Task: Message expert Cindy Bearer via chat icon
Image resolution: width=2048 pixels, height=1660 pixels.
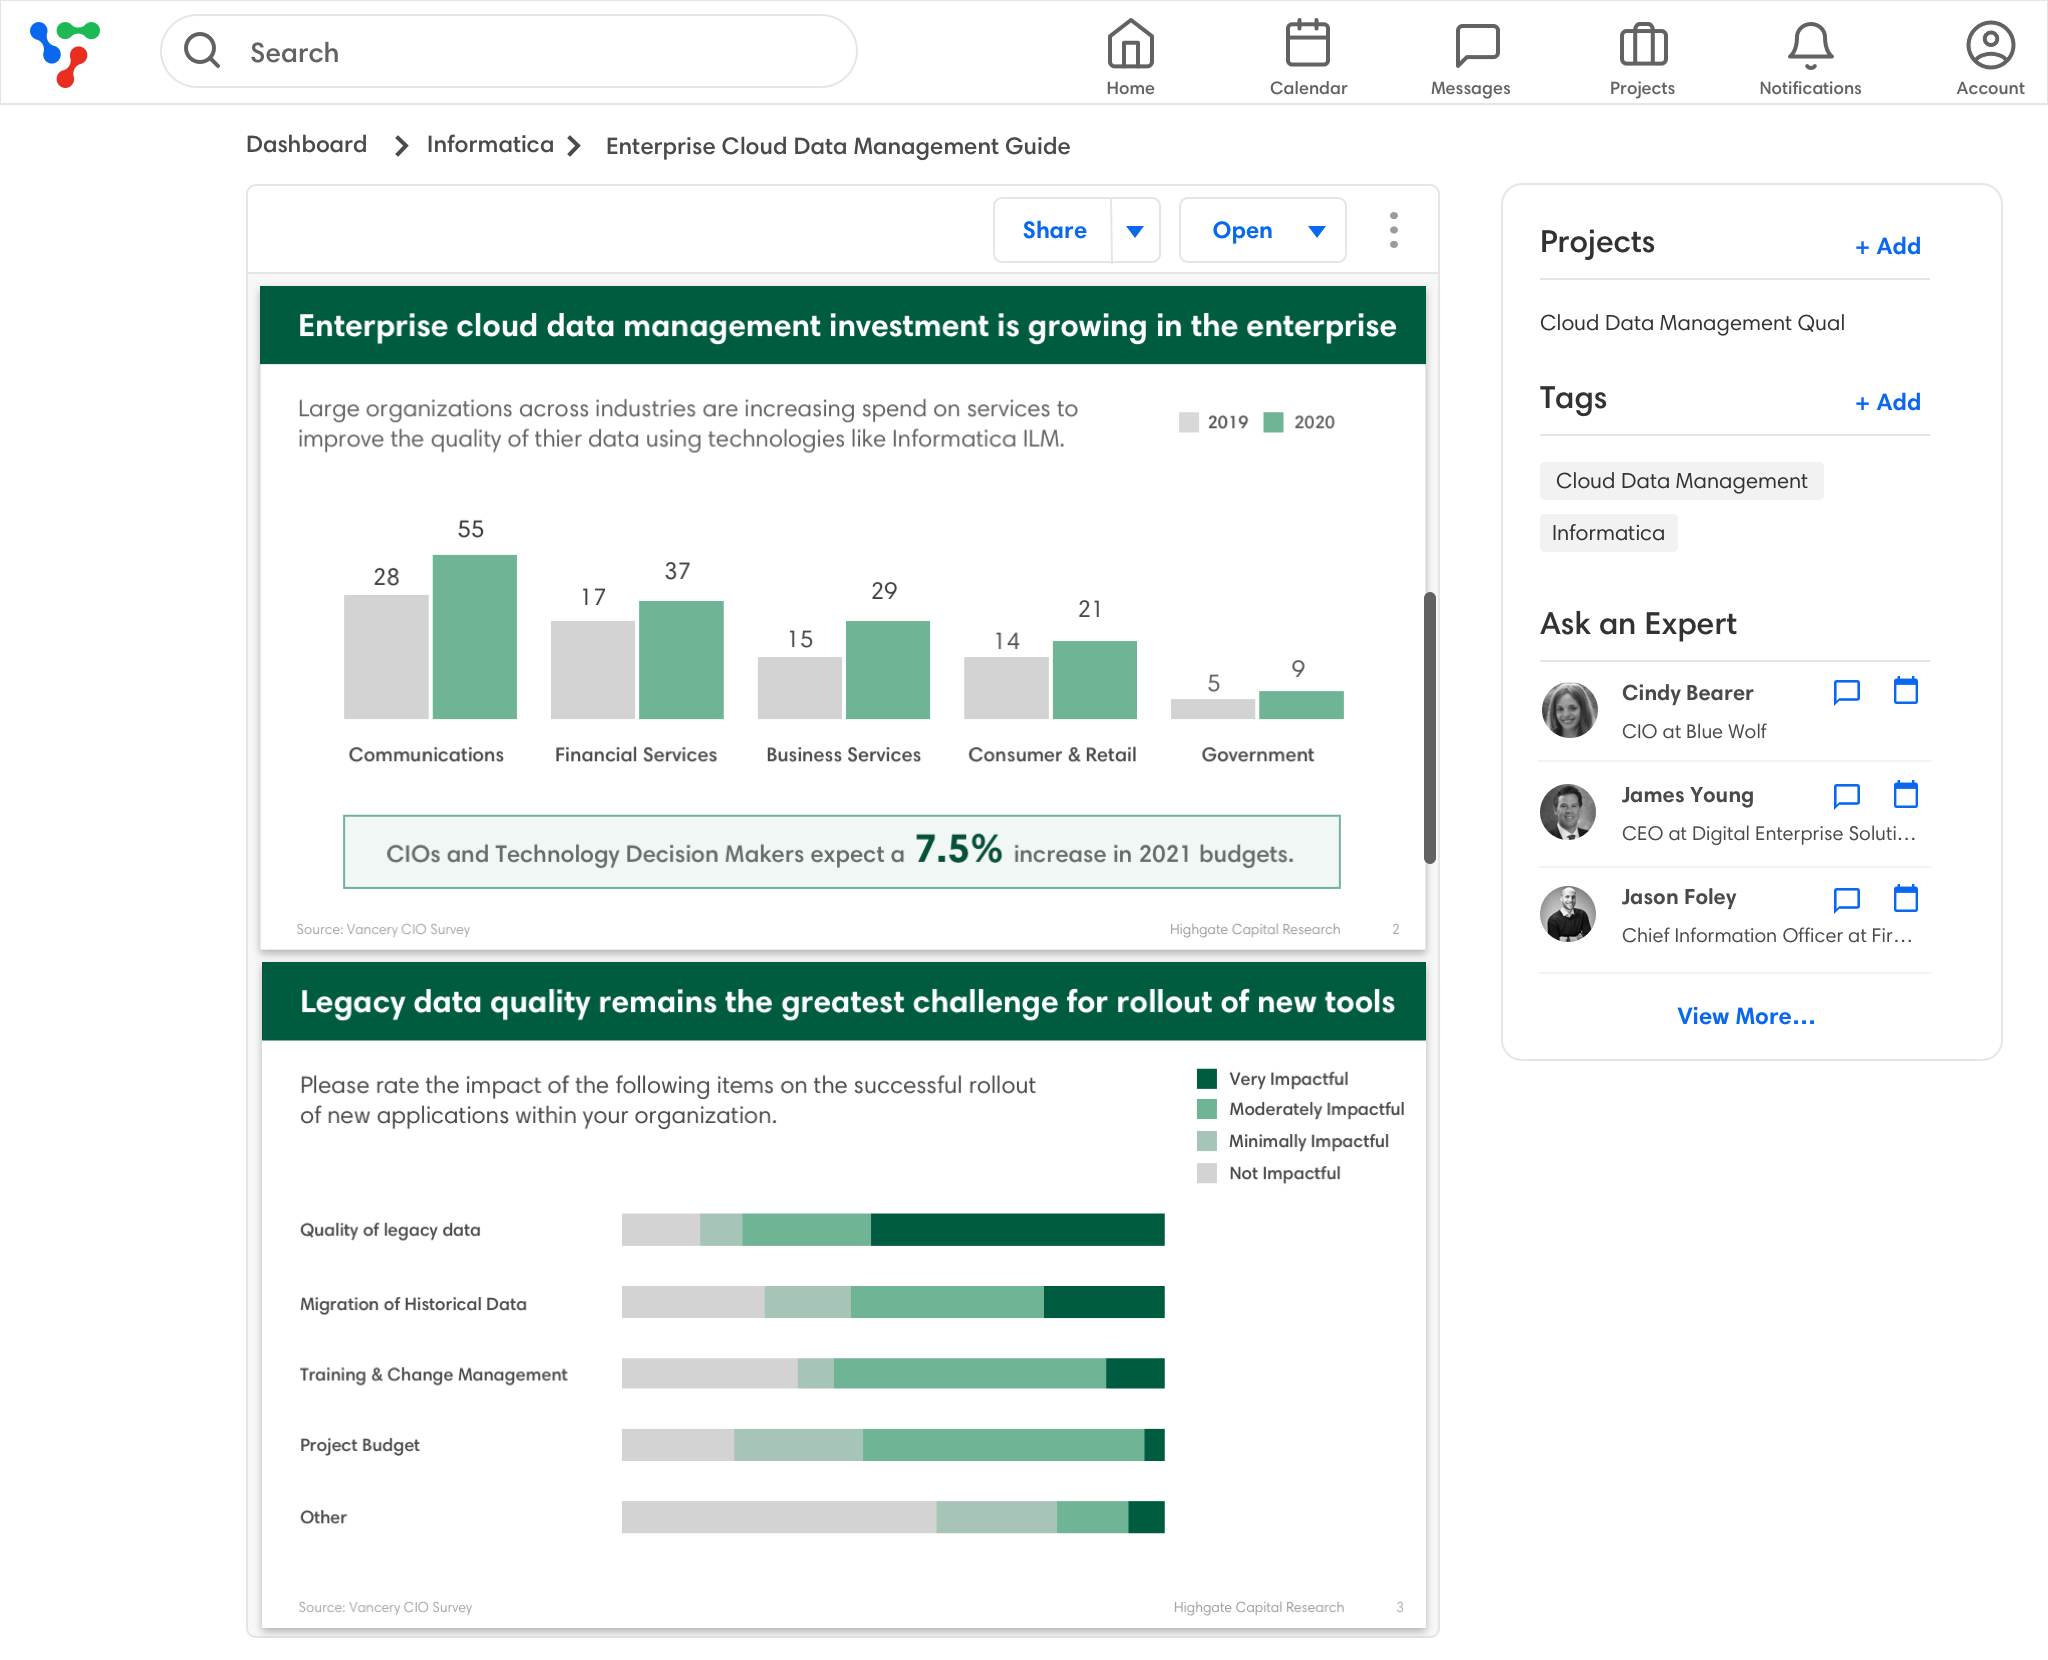Action: tap(1846, 692)
